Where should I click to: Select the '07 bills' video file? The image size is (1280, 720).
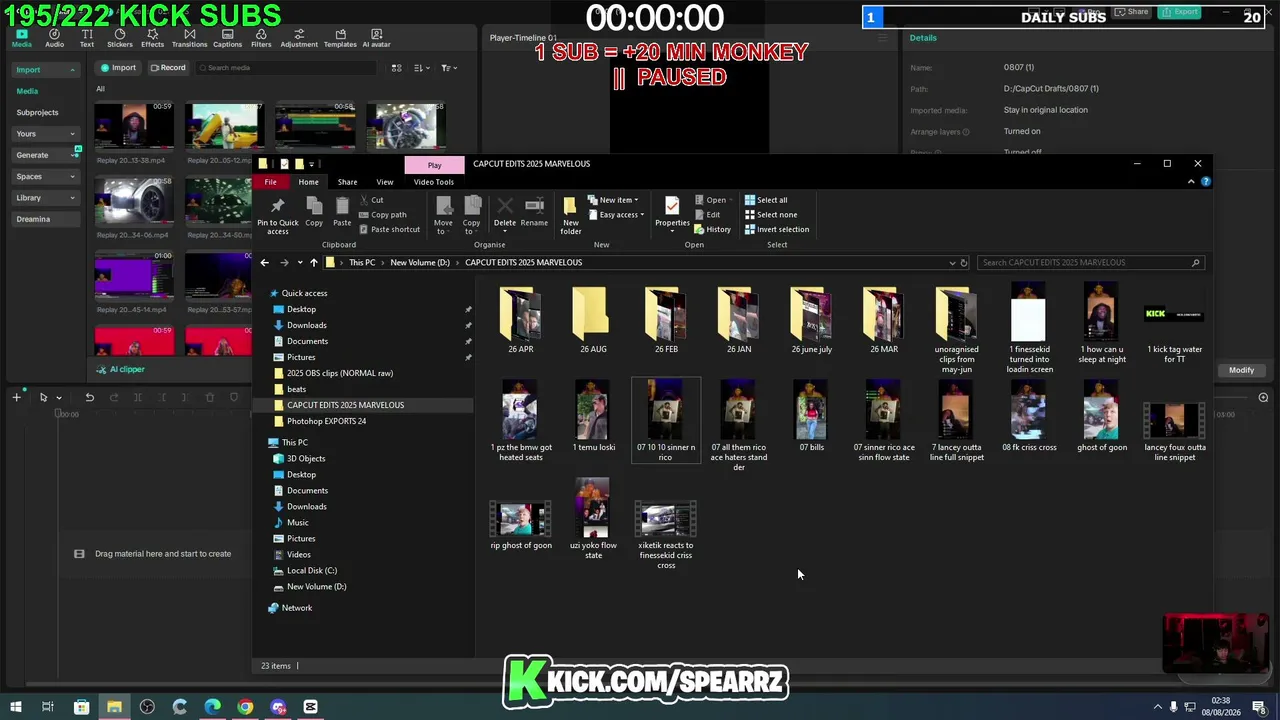click(x=812, y=416)
